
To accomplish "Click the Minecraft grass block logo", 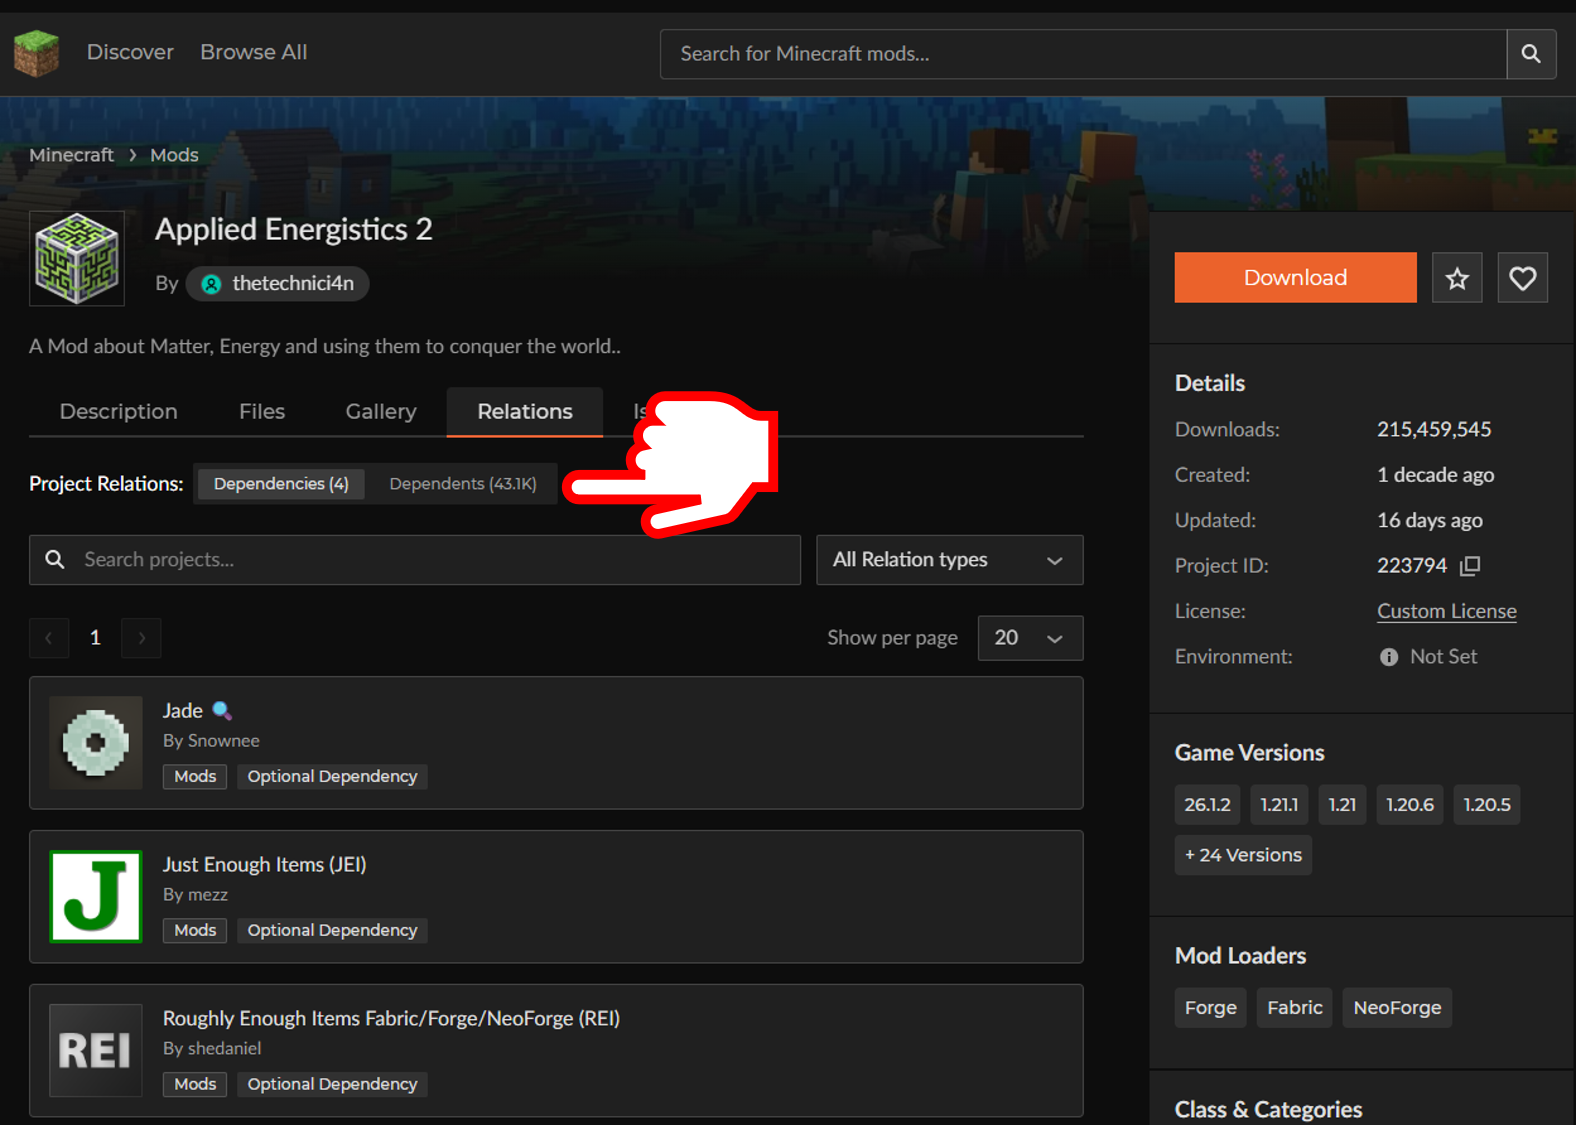I will pyautogui.click(x=37, y=53).
